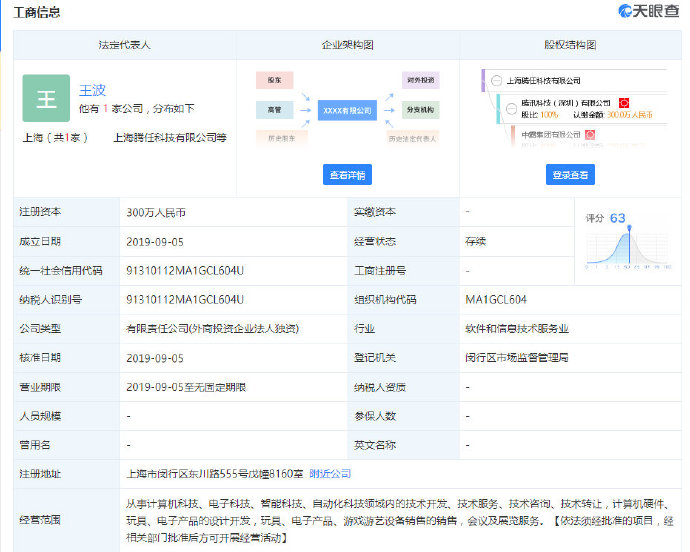The height and width of the screenshot is (552, 690).
Task: Click 上海(共1家) region text
Action: tap(55, 138)
